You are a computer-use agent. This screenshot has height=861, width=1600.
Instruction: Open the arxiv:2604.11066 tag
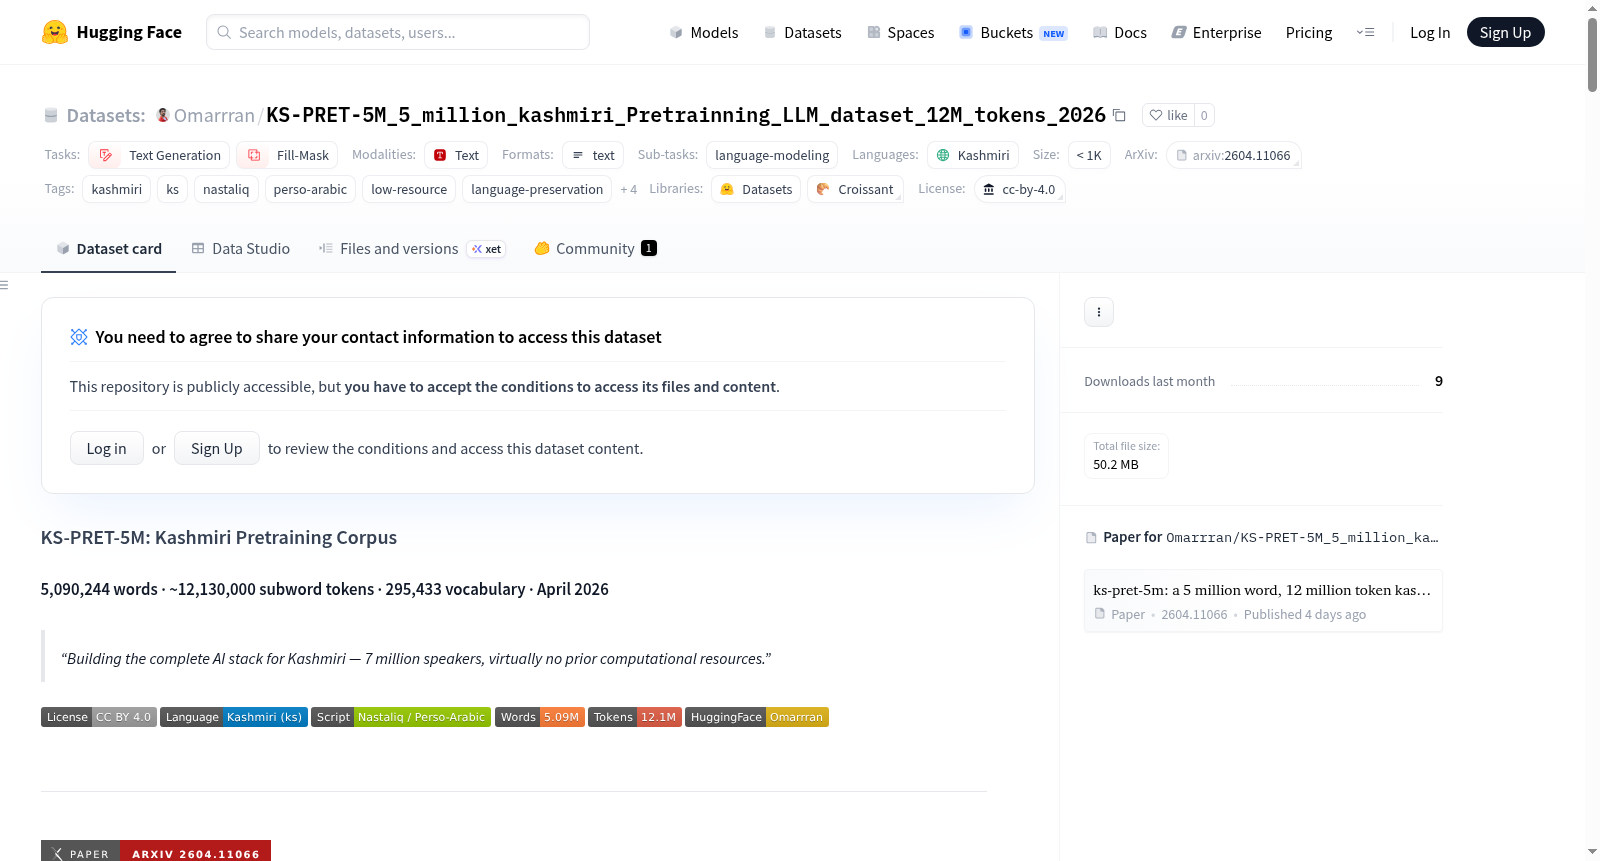(x=1234, y=155)
